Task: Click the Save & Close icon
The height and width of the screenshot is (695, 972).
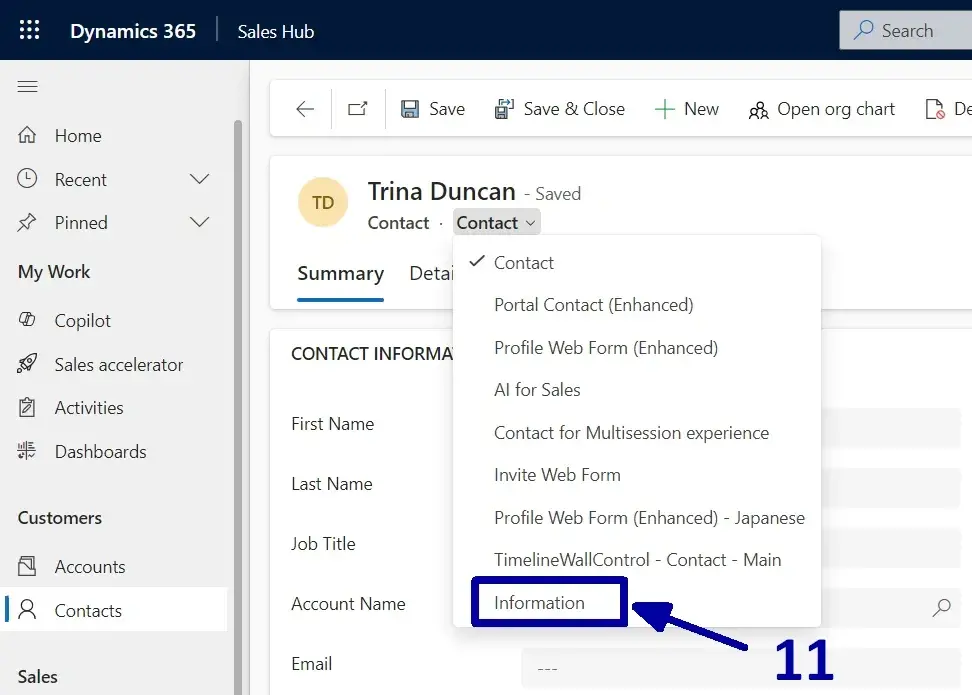Action: [x=504, y=109]
